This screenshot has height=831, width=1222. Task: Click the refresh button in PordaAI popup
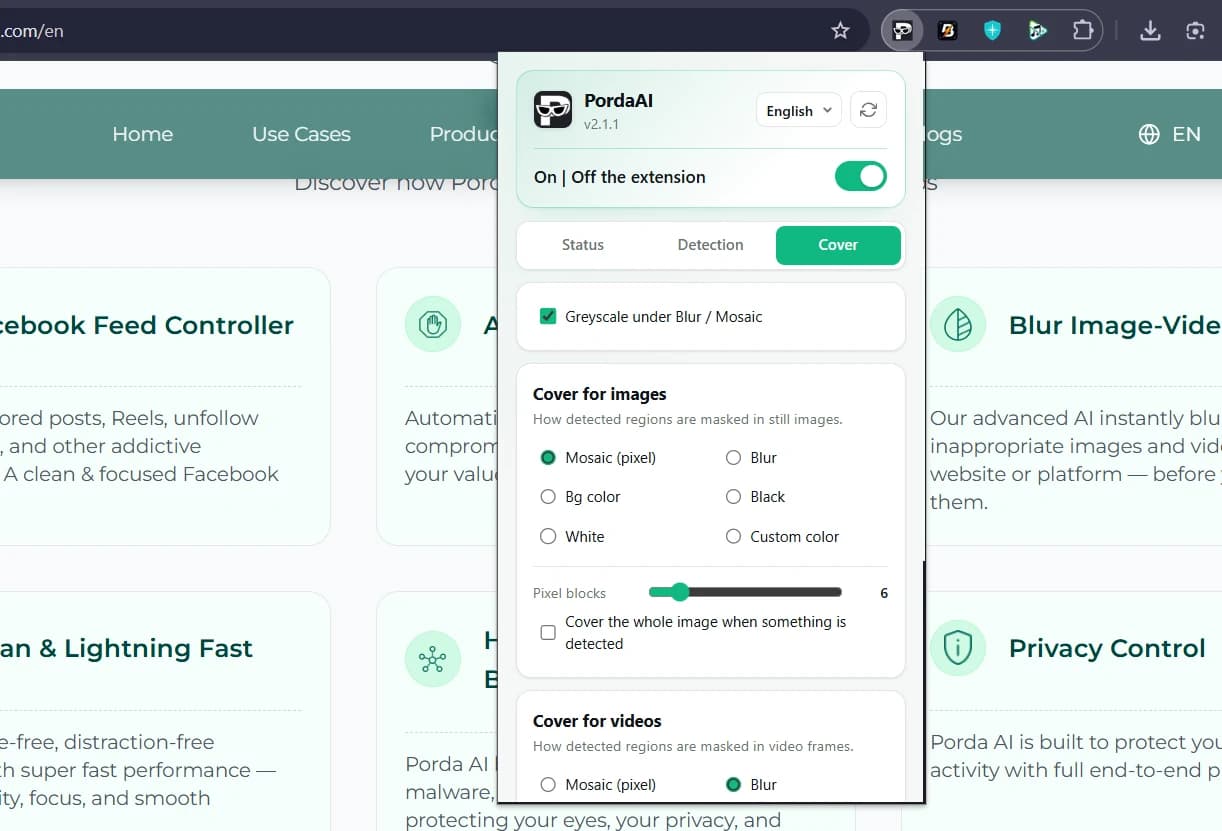pos(868,110)
